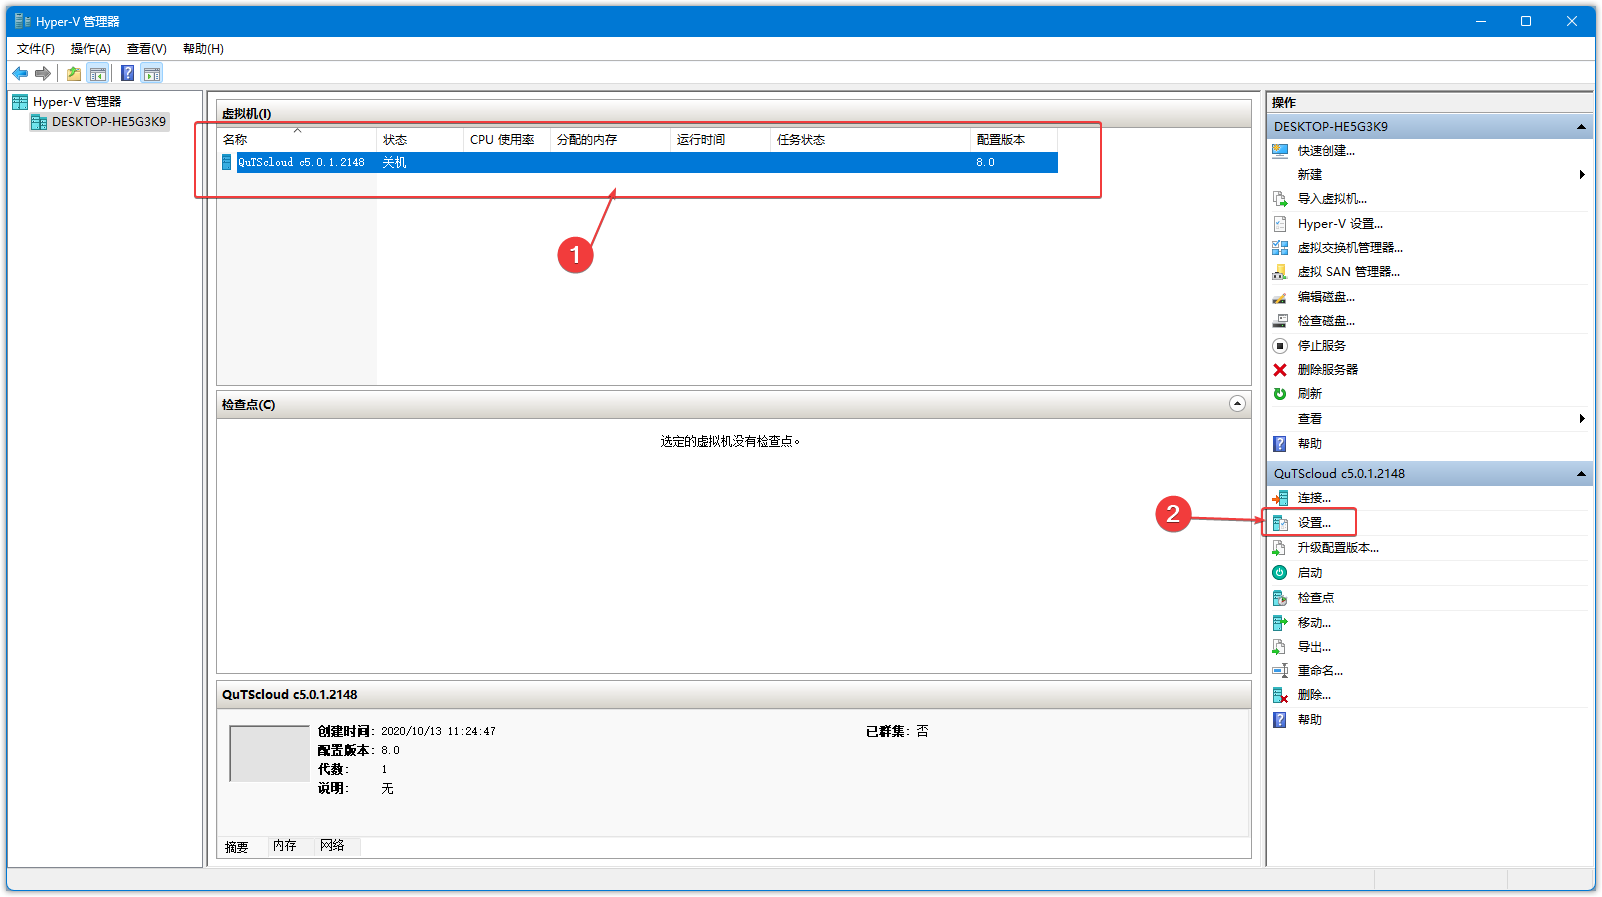Viewport: 1602px width, 897px height.
Task: Open the 帮助(H) menu
Action: coord(203,49)
